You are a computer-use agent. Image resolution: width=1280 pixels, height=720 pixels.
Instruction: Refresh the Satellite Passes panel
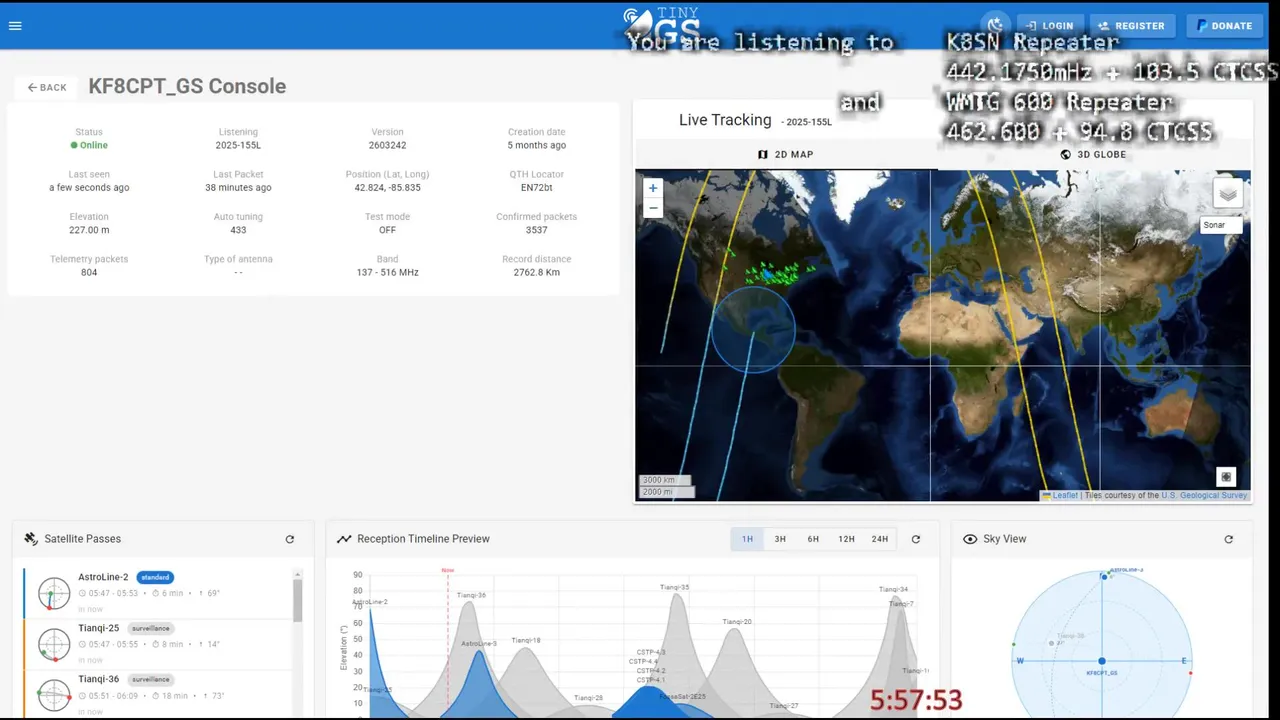[290, 539]
